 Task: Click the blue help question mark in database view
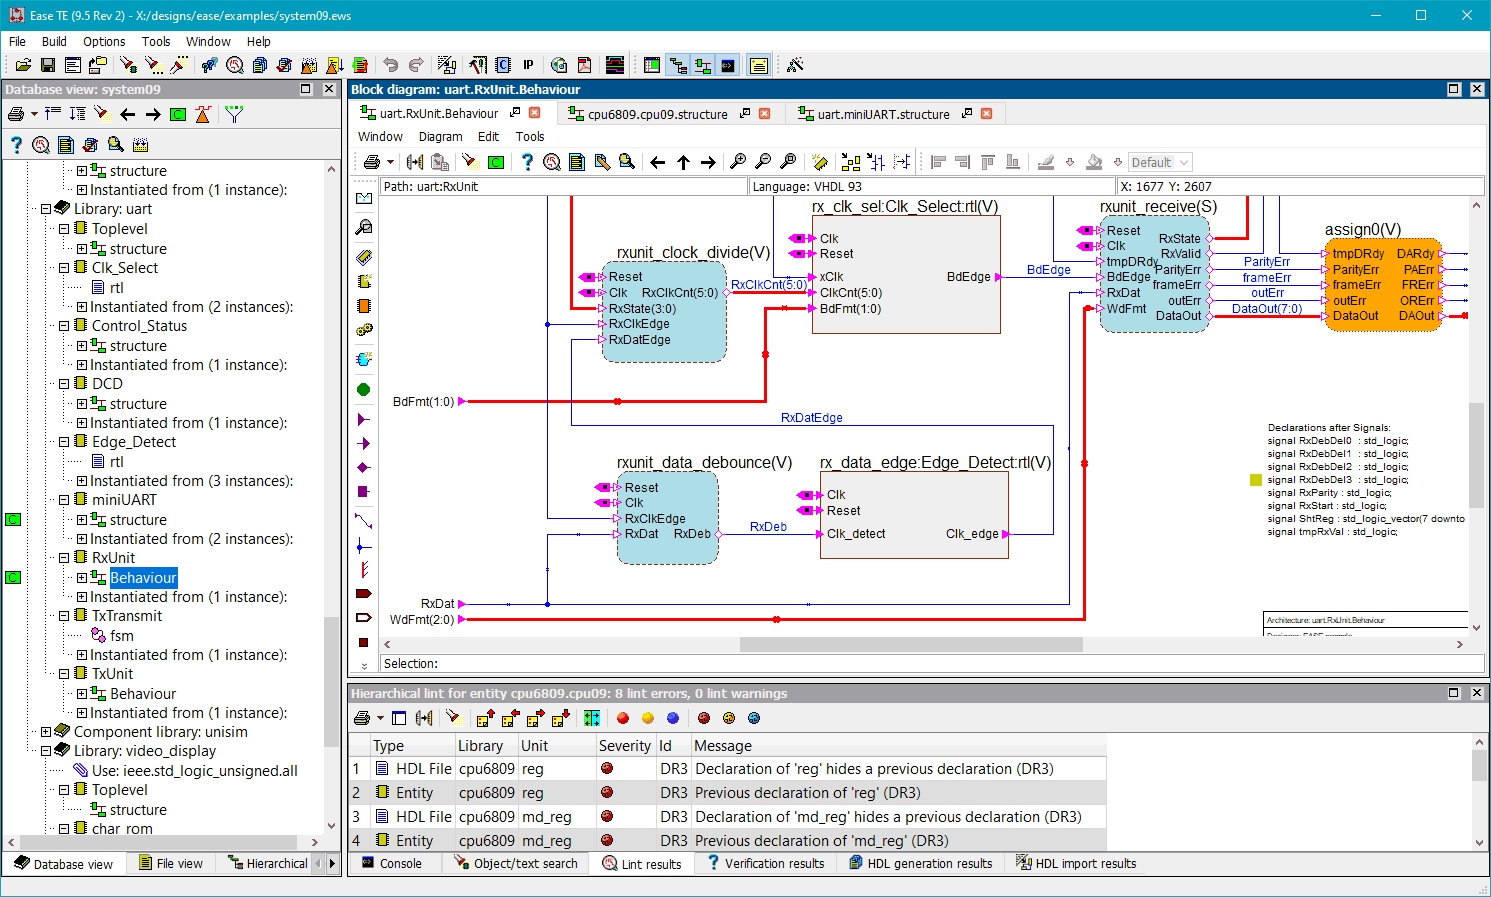coord(16,145)
